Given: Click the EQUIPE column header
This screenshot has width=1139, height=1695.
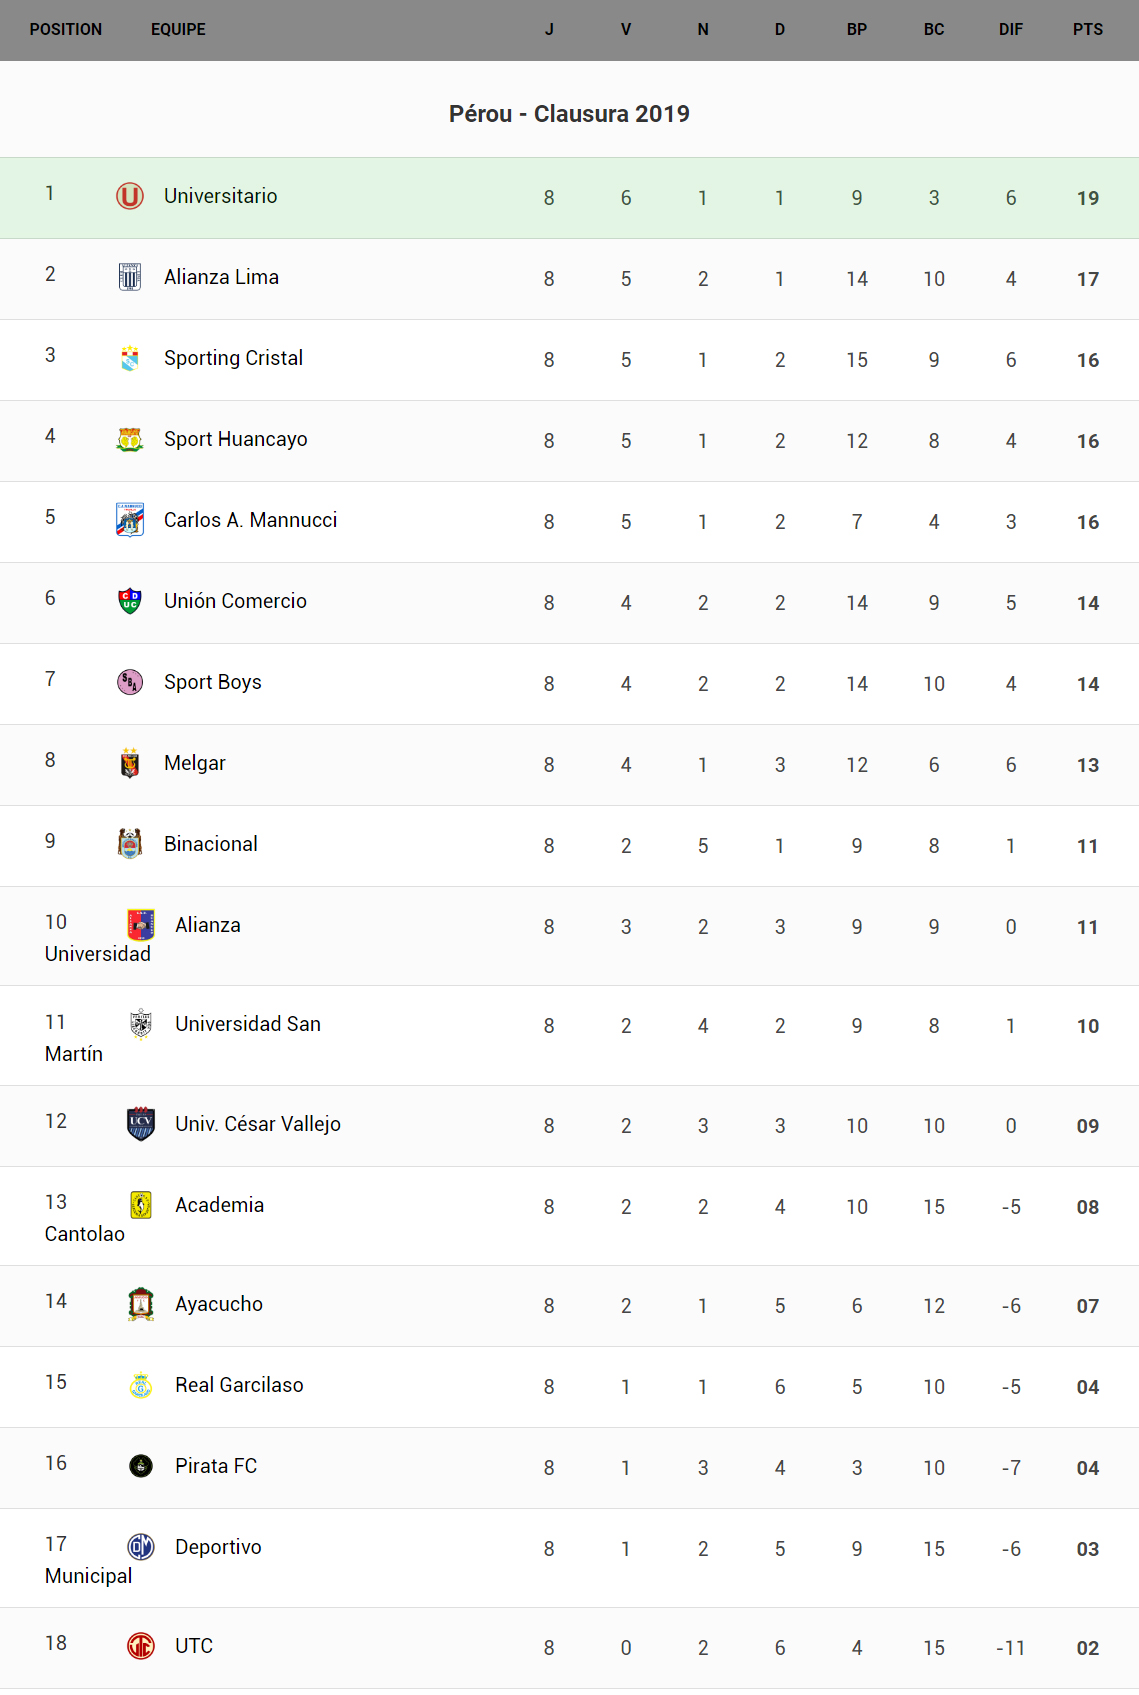Looking at the screenshot, I should (x=178, y=30).
